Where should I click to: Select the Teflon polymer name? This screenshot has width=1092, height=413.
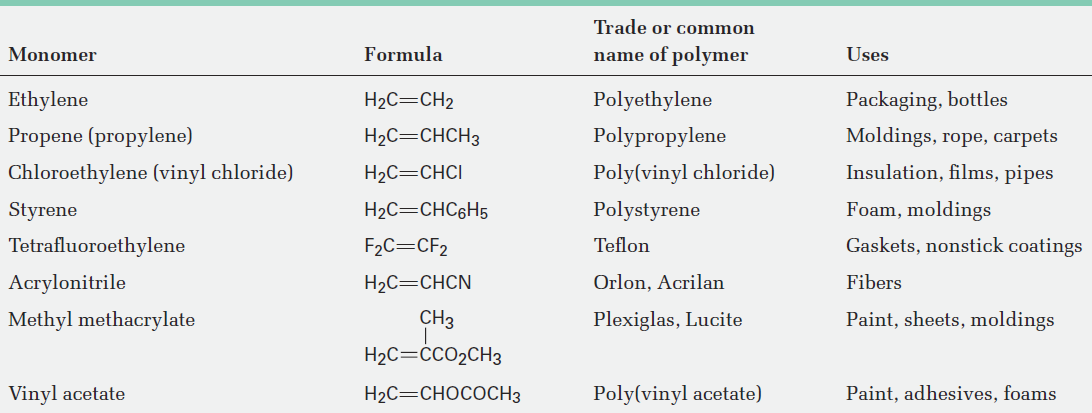(621, 246)
